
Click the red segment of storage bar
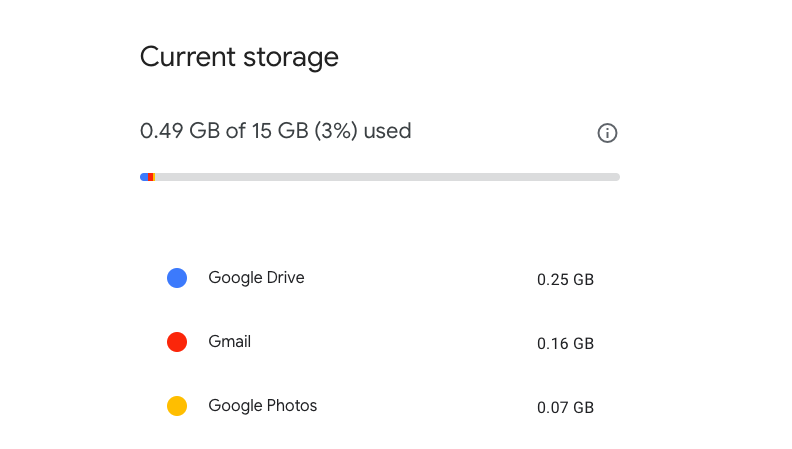[x=150, y=177]
